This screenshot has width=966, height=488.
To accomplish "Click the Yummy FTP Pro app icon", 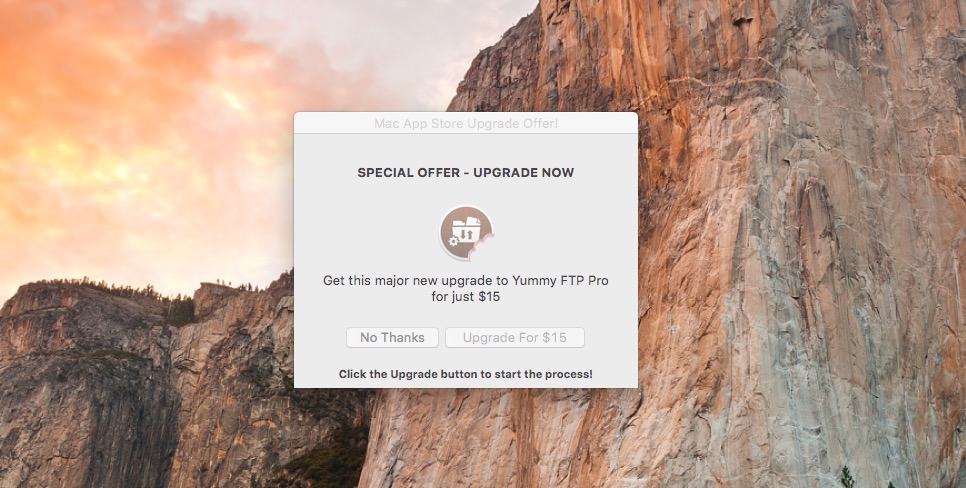I will click(x=466, y=233).
